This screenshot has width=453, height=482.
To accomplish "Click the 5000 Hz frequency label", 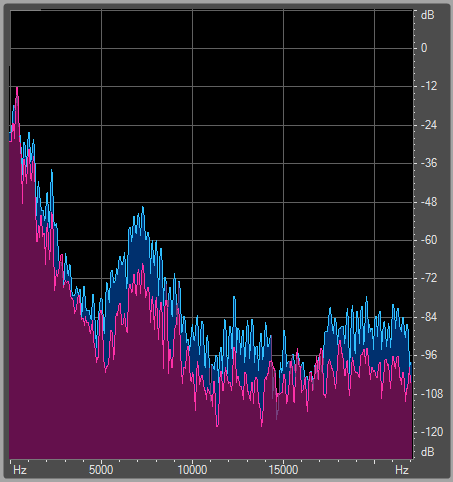I will (101, 470).
